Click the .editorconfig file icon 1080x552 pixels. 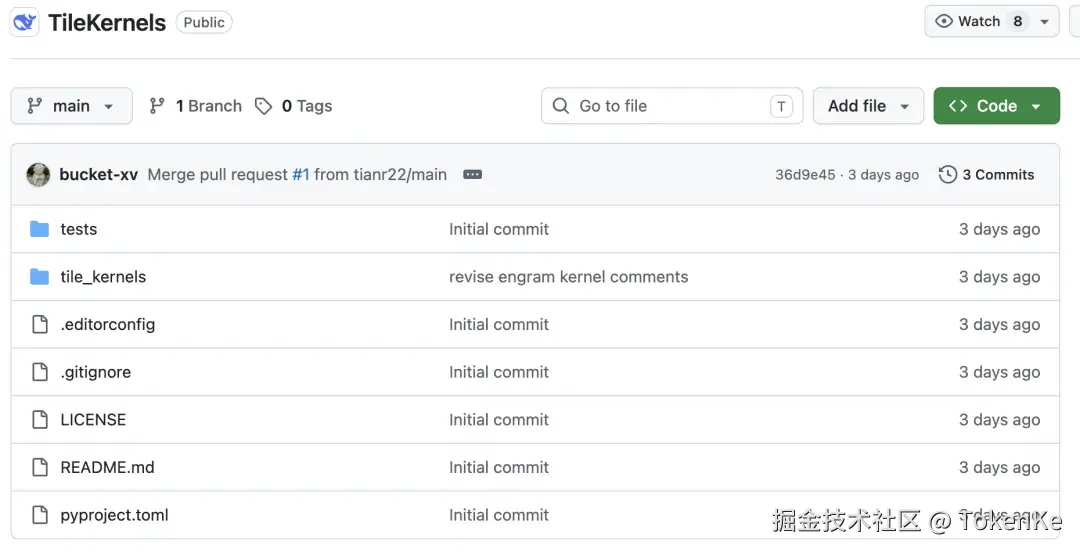40,324
